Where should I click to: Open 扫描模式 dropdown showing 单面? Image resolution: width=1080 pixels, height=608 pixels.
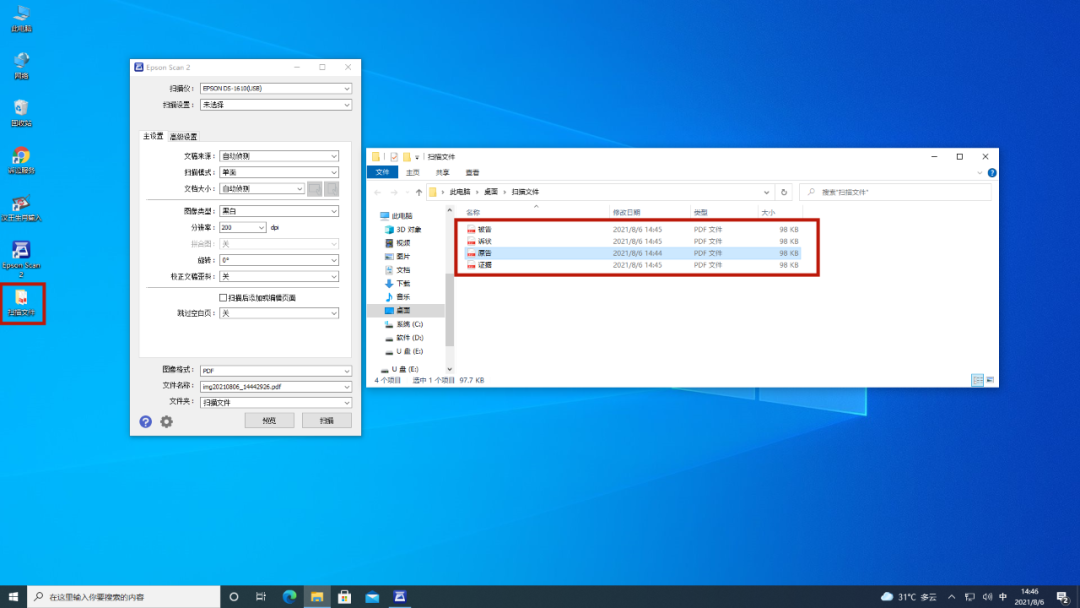(279, 172)
